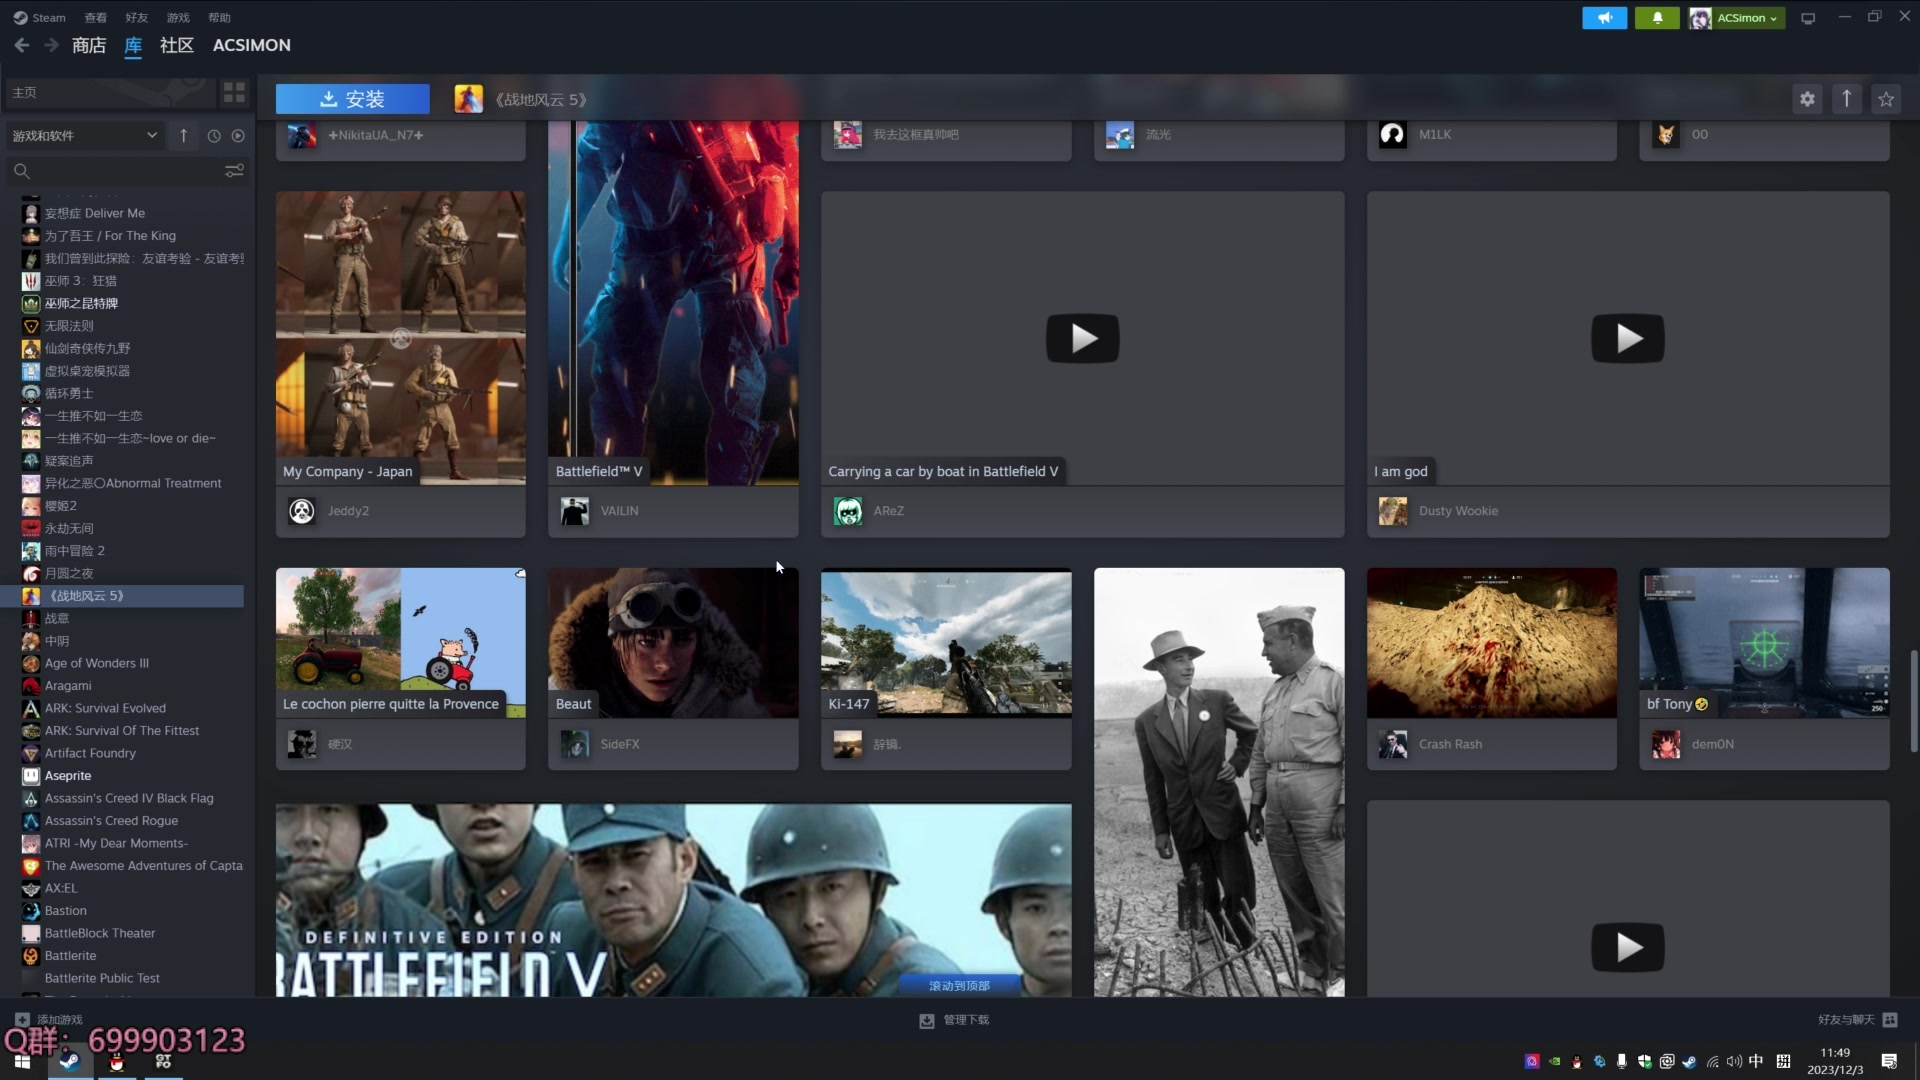Click 滚动到顶部 scroll to top button
This screenshot has height=1080, width=1920.
959,986
